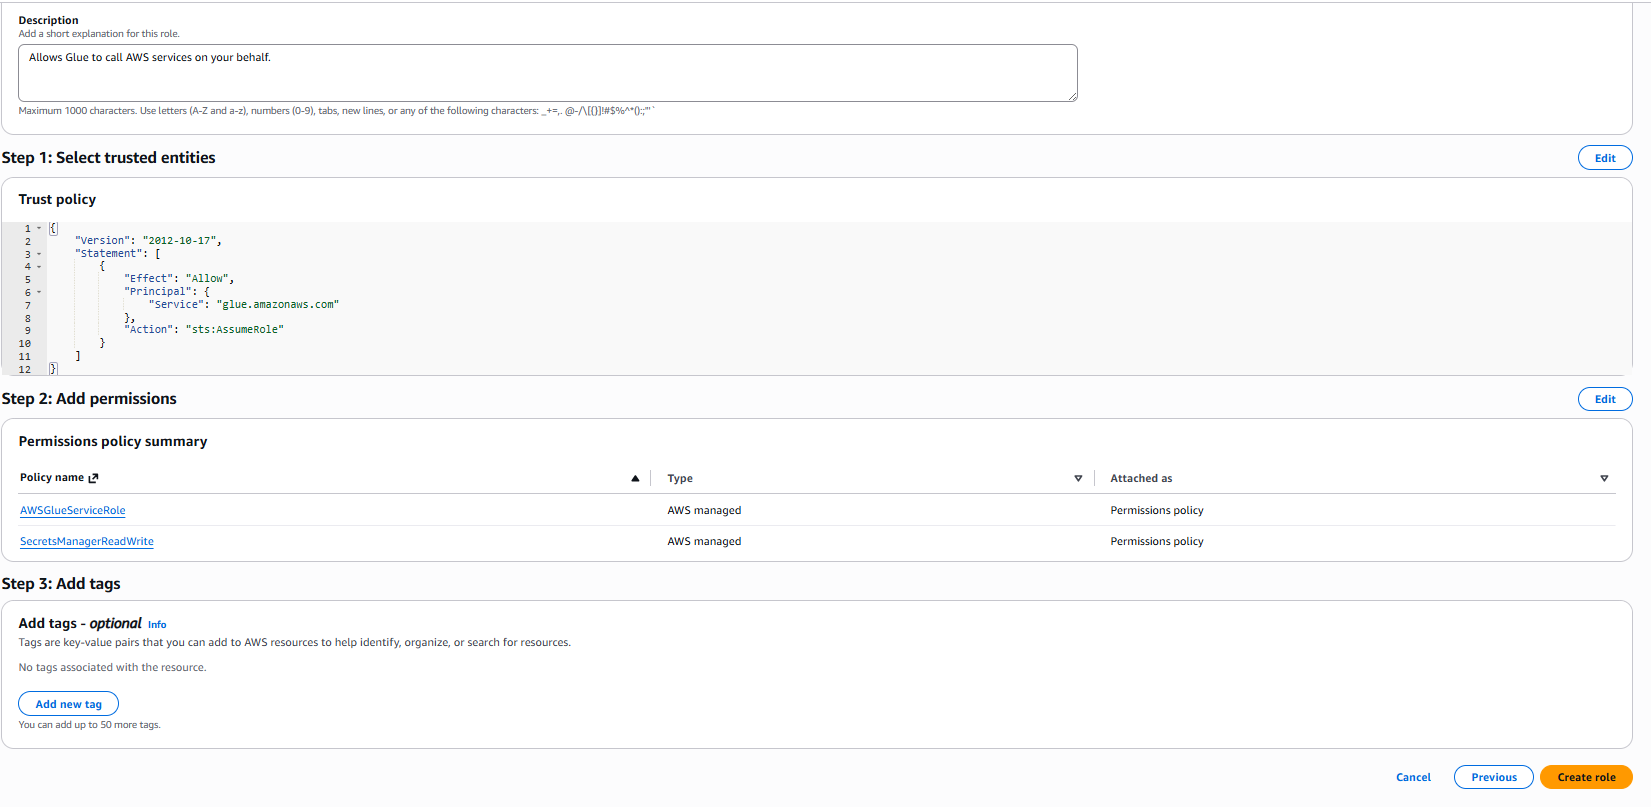This screenshot has width=1651, height=807.
Task: Open AWSGlueServiceRole policy link
Action: click(73, 510)
